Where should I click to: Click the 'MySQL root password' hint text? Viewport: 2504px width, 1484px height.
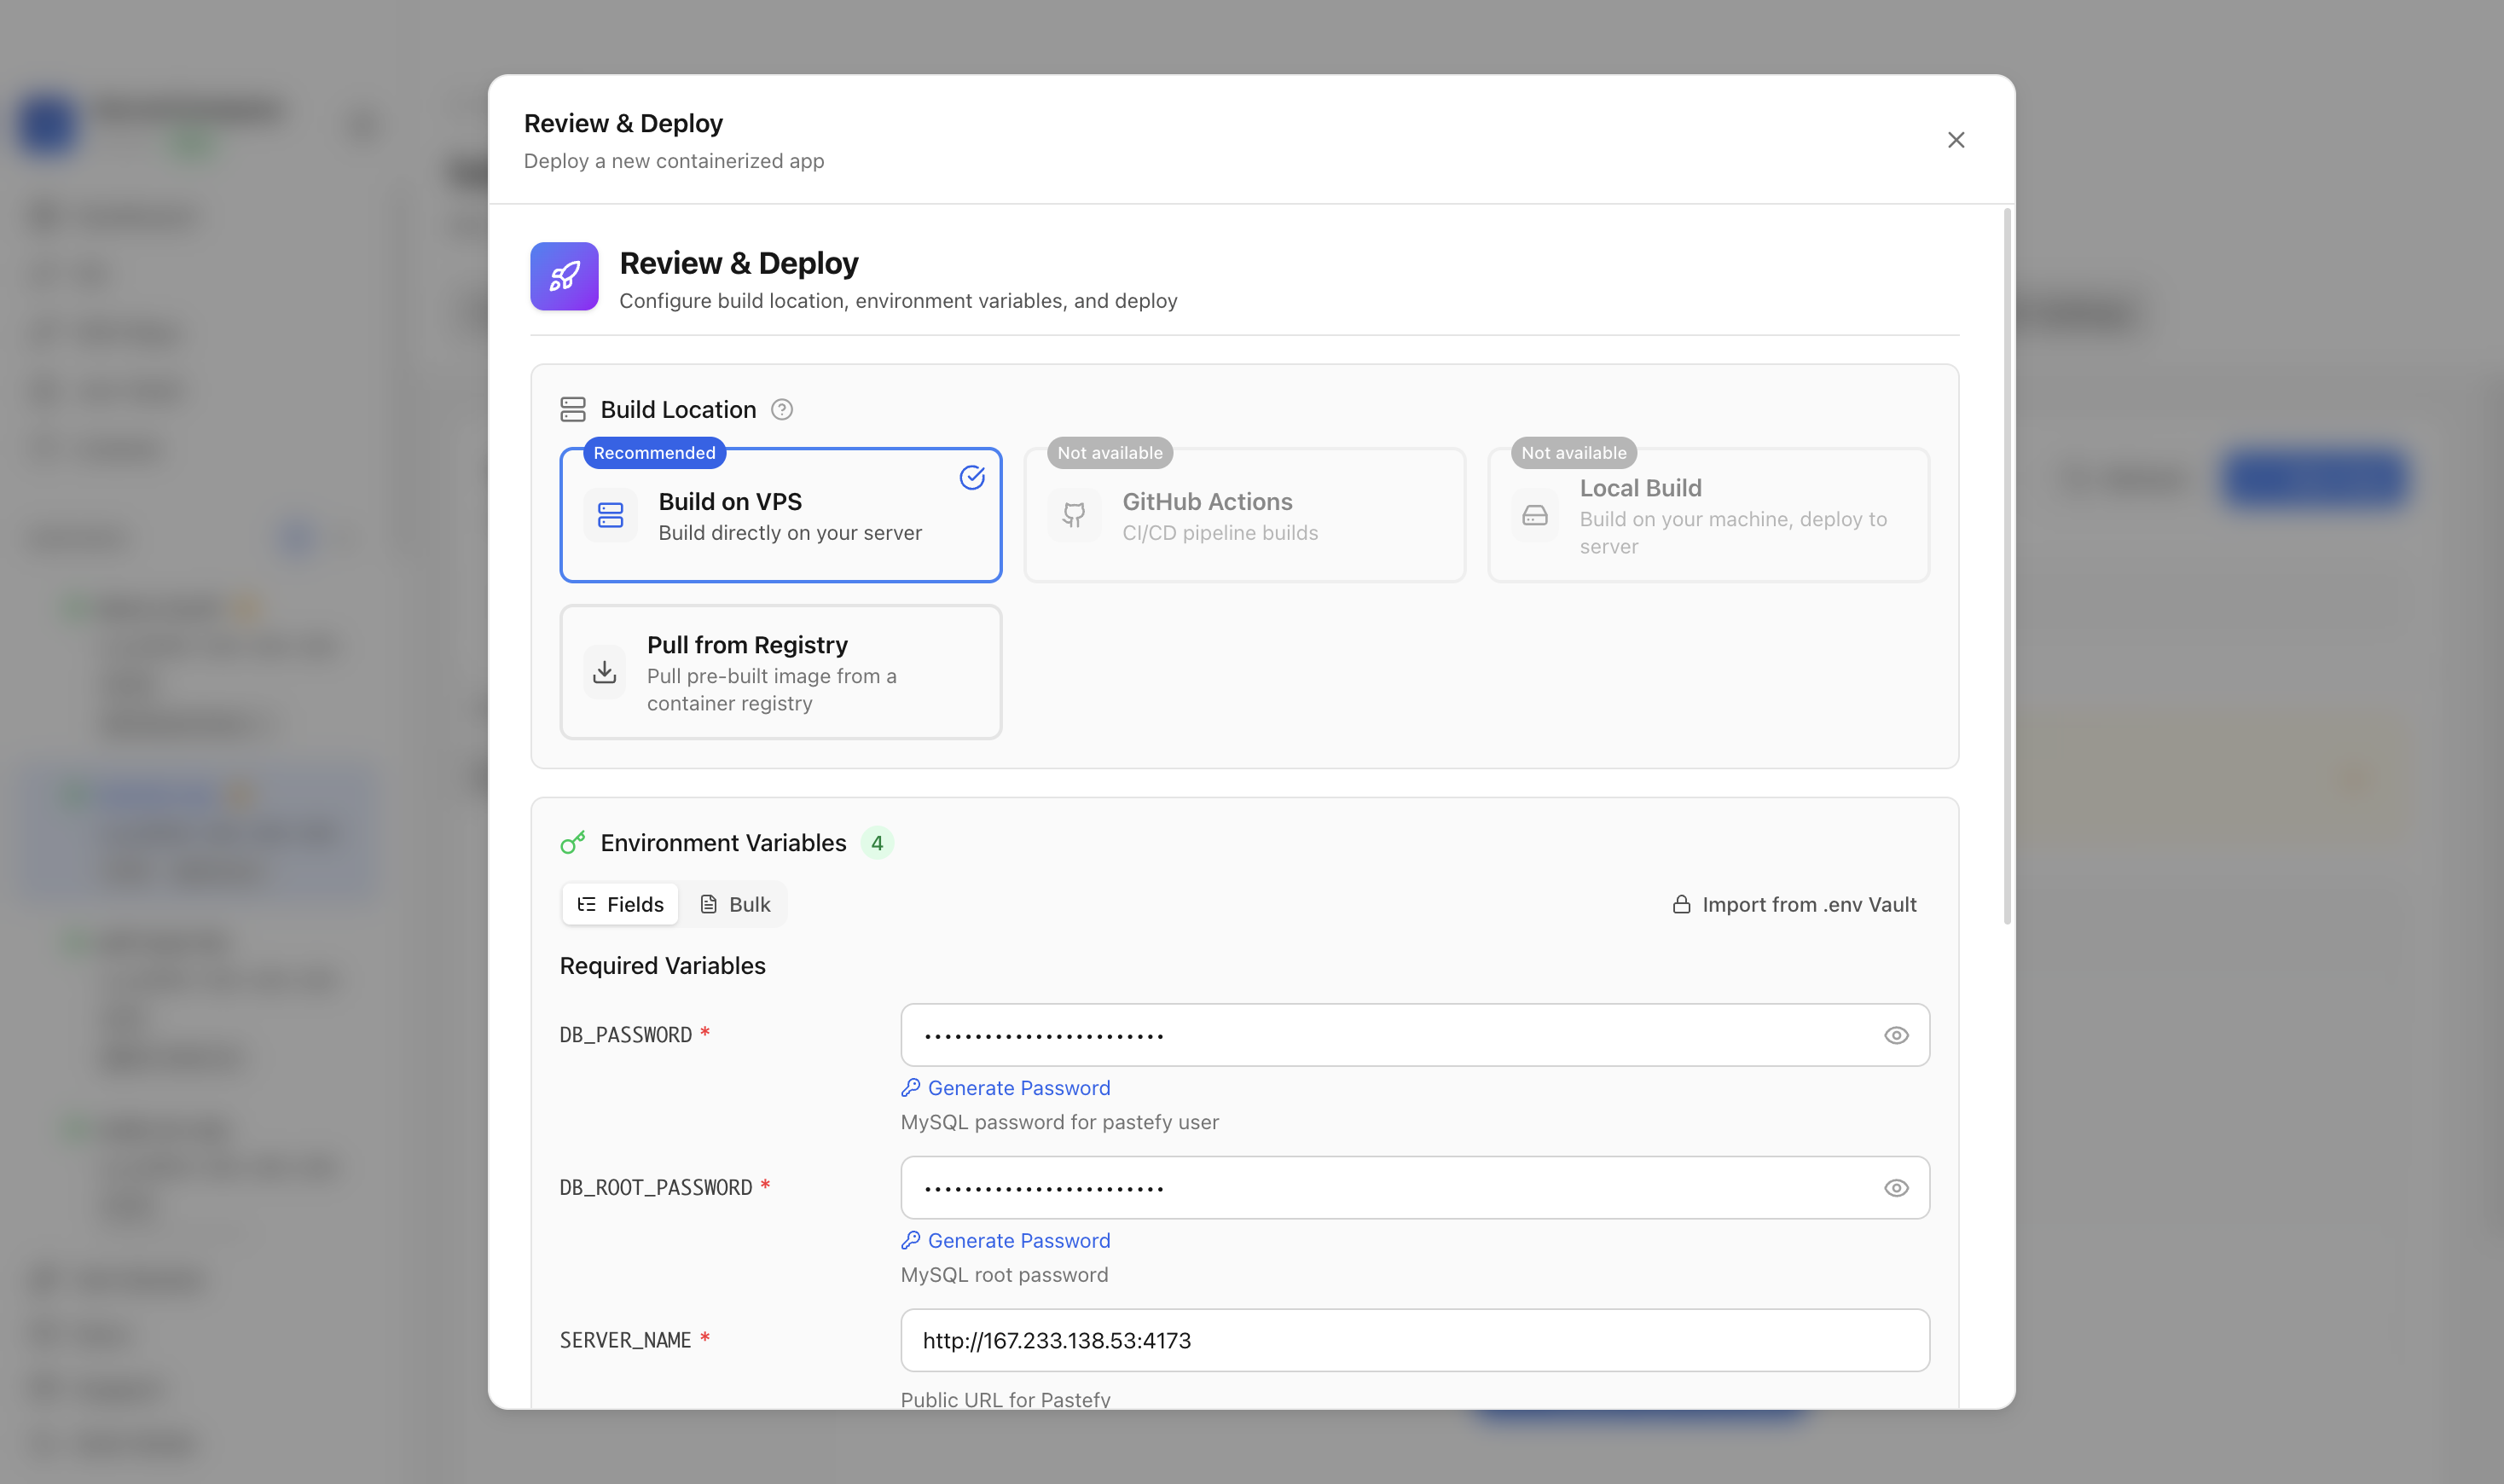(x=1004, y=1275)
